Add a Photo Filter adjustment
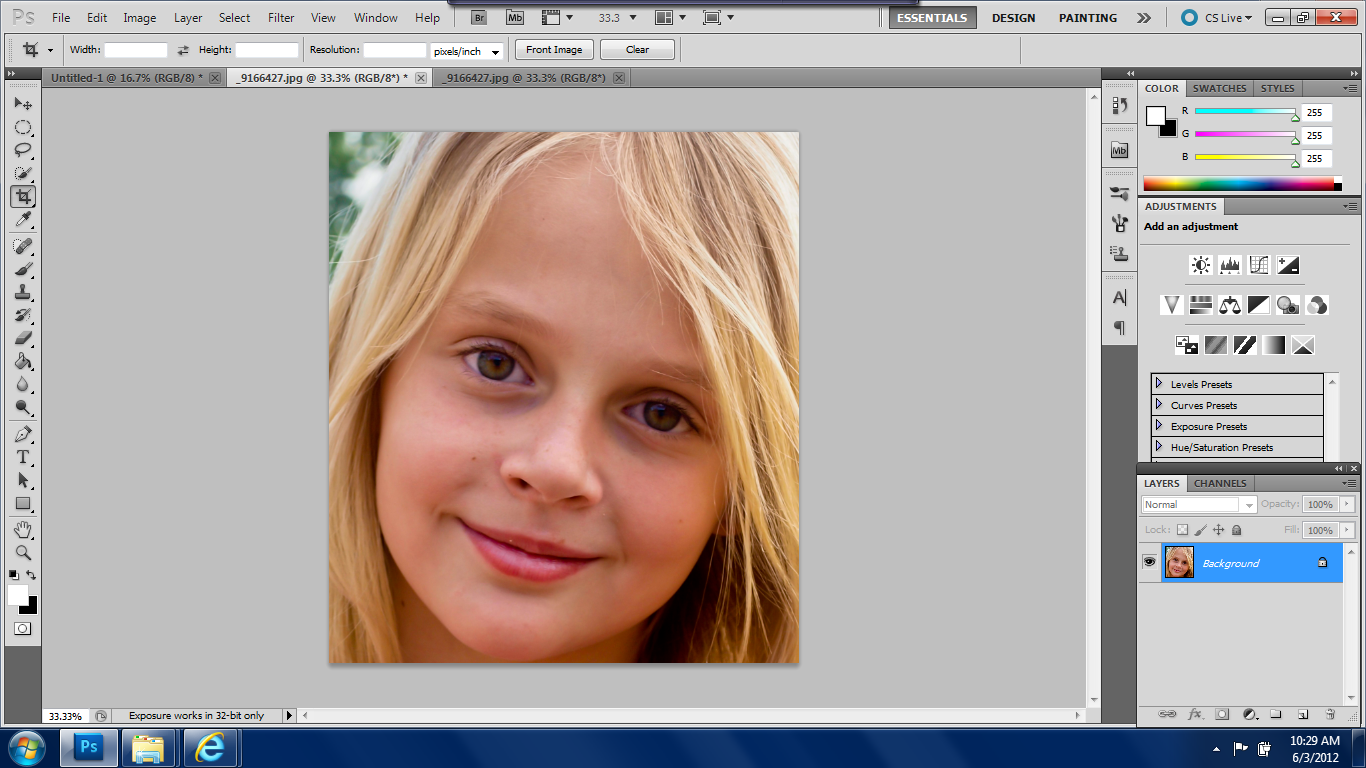The width and height of the screenshot is (1366, 768). (1288, 305)
